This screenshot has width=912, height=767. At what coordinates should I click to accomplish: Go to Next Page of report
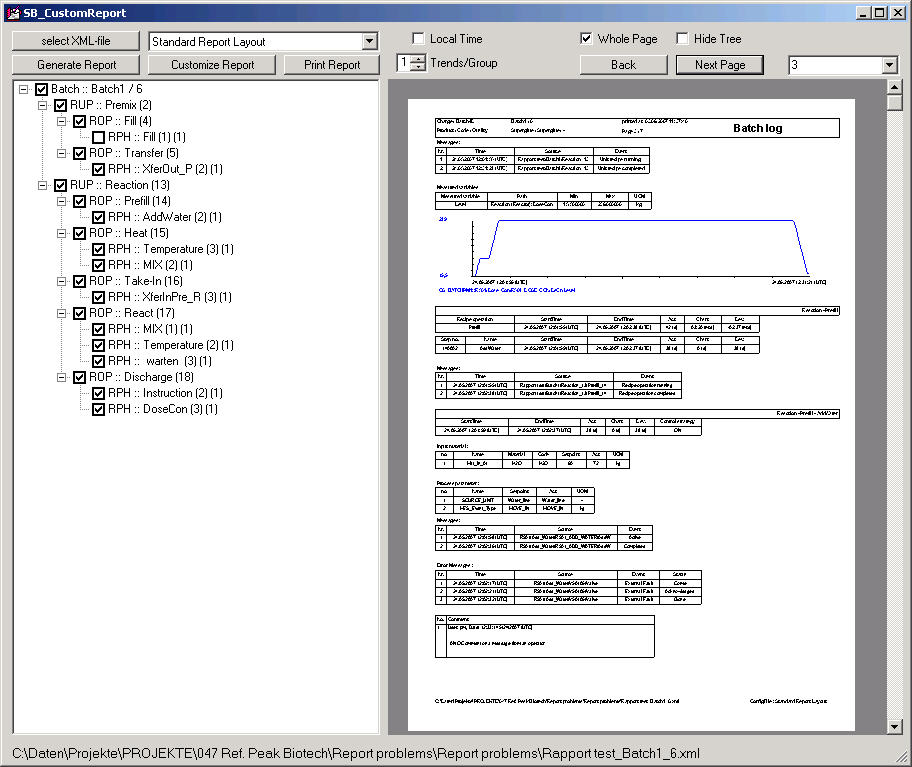tap(720, 65)
